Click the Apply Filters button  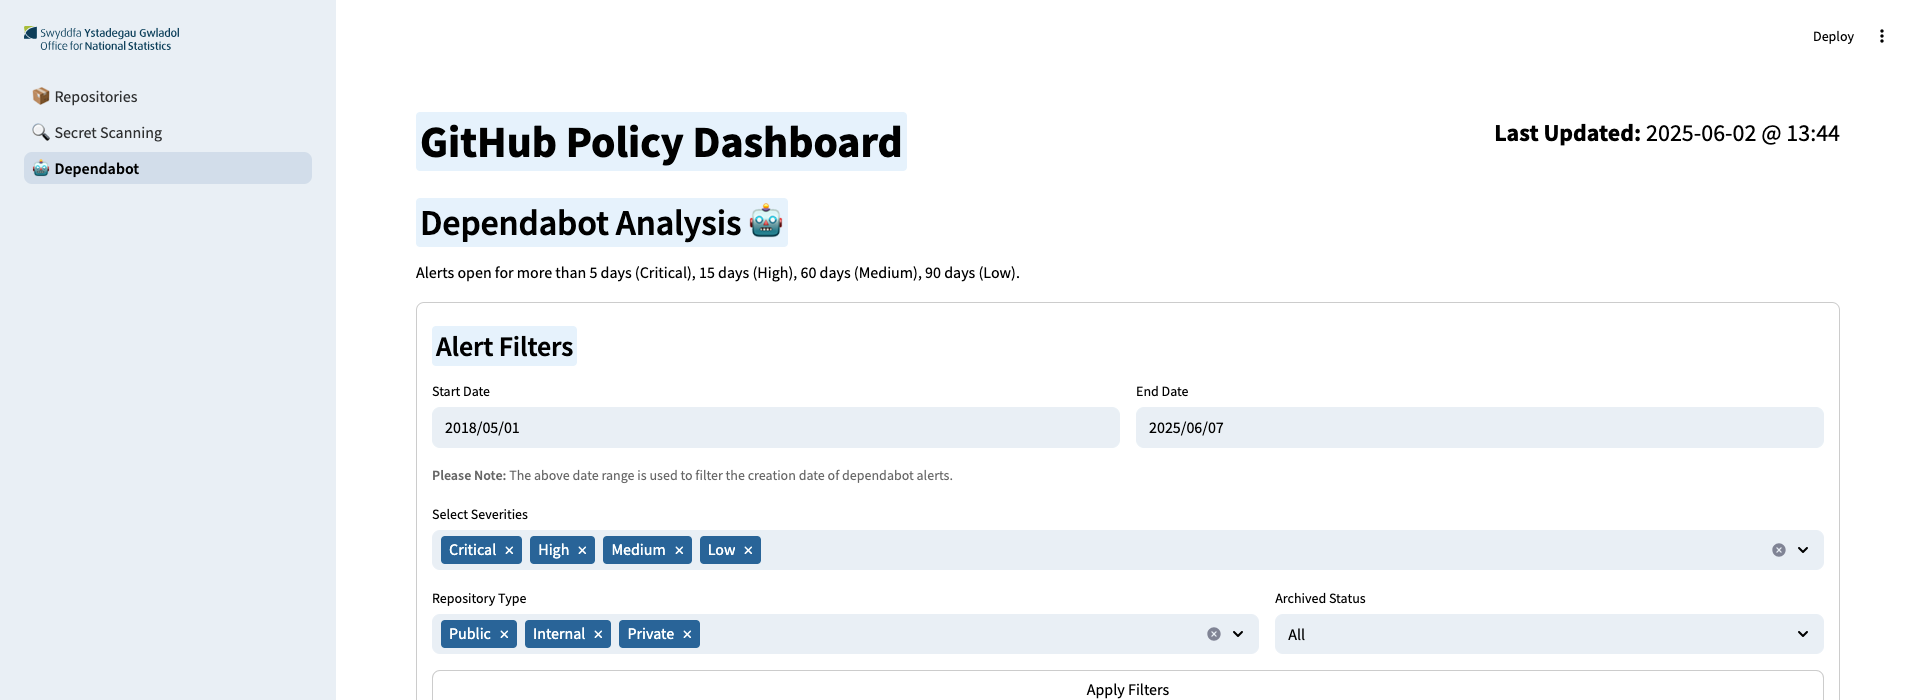click(1128, 688)
